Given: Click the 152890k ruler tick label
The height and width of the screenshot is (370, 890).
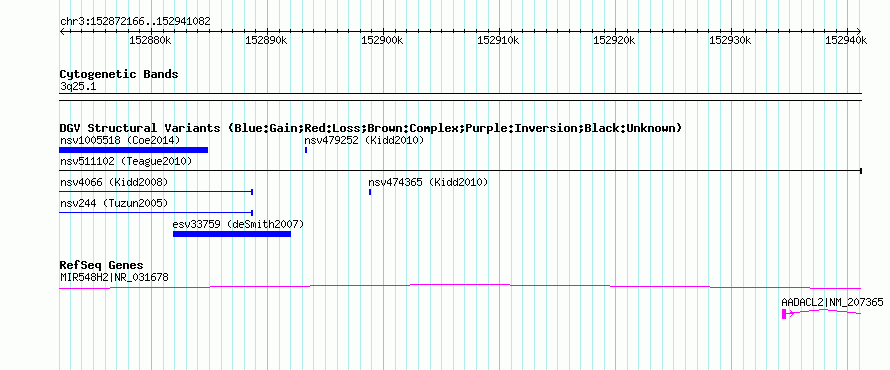Looking at the screenshot, I should [266, 40].
